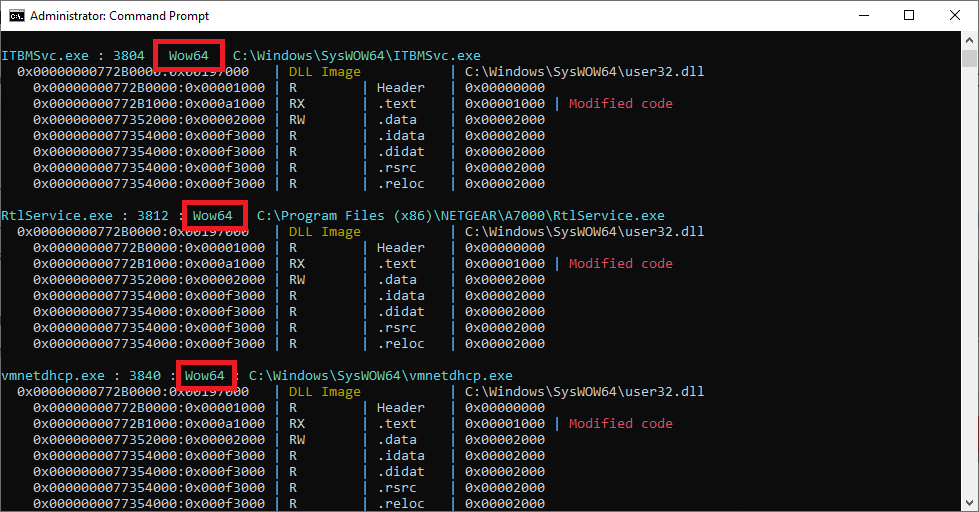Screen dimensions: 979x512
Task: Open the Command Prompt system menu icon
Action: pos(16,16)
